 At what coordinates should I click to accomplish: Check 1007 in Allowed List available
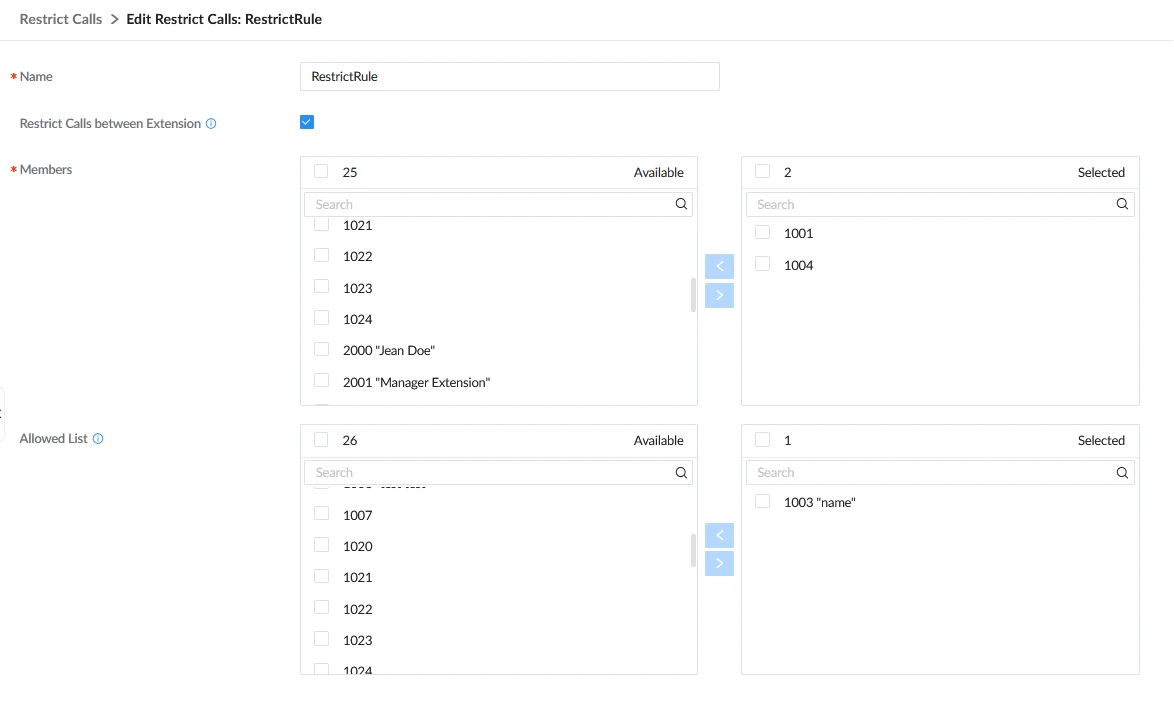click(x=321, y=514)
